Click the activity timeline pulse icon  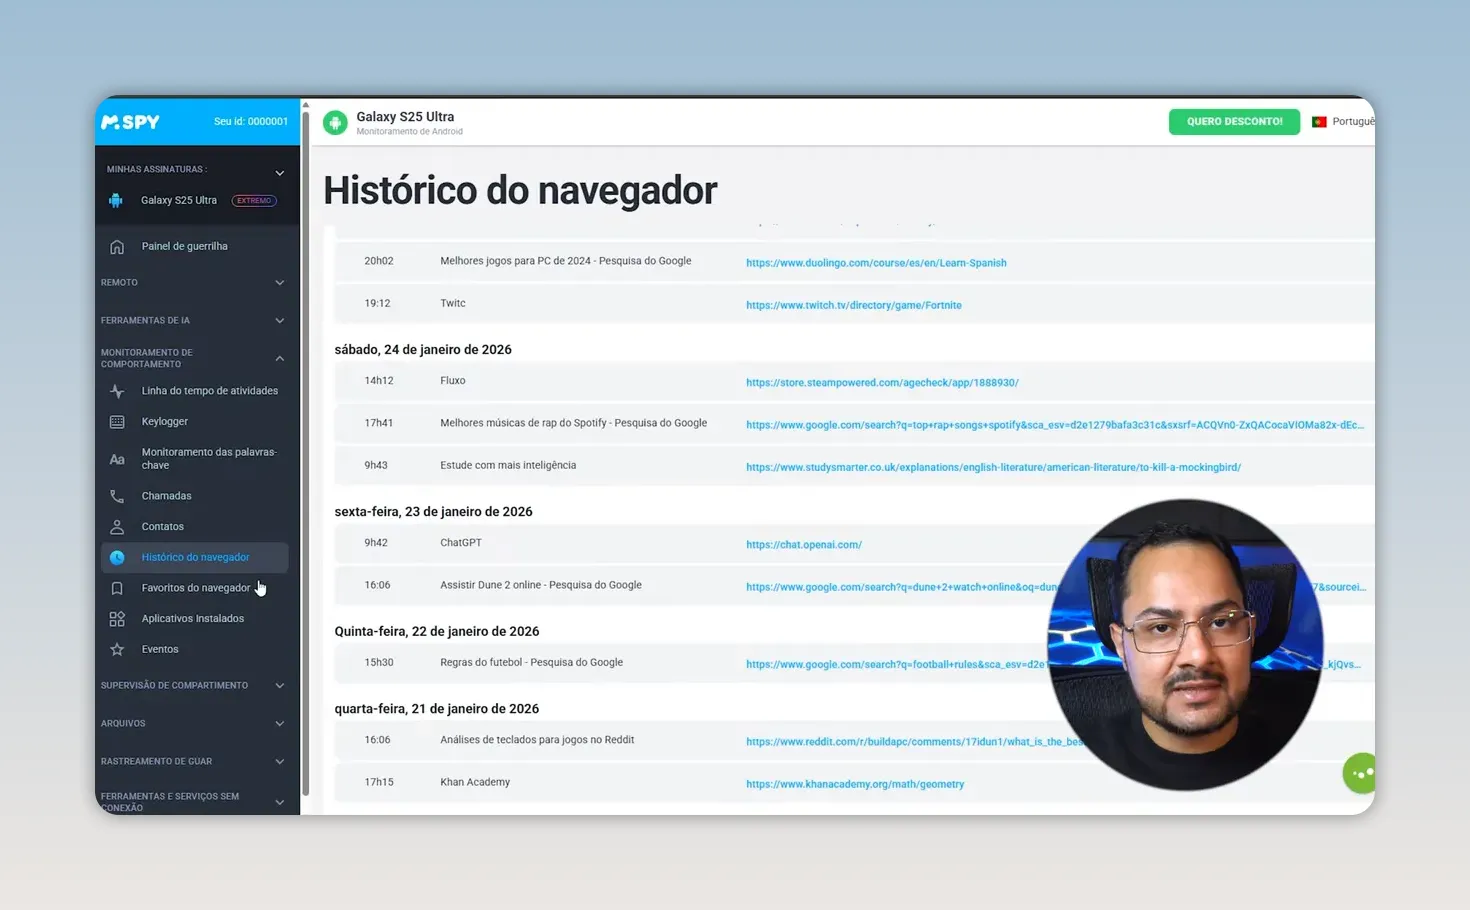pos(117,391)
